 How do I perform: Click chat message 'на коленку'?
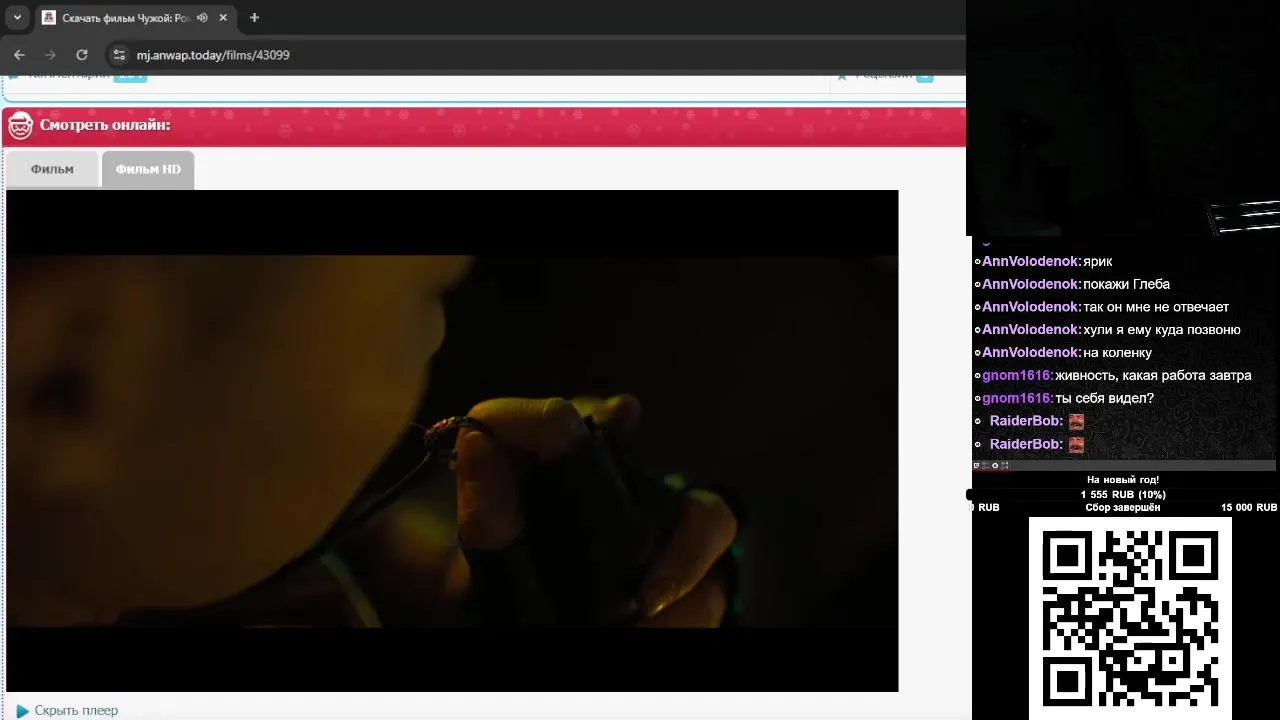[1118, 353]
